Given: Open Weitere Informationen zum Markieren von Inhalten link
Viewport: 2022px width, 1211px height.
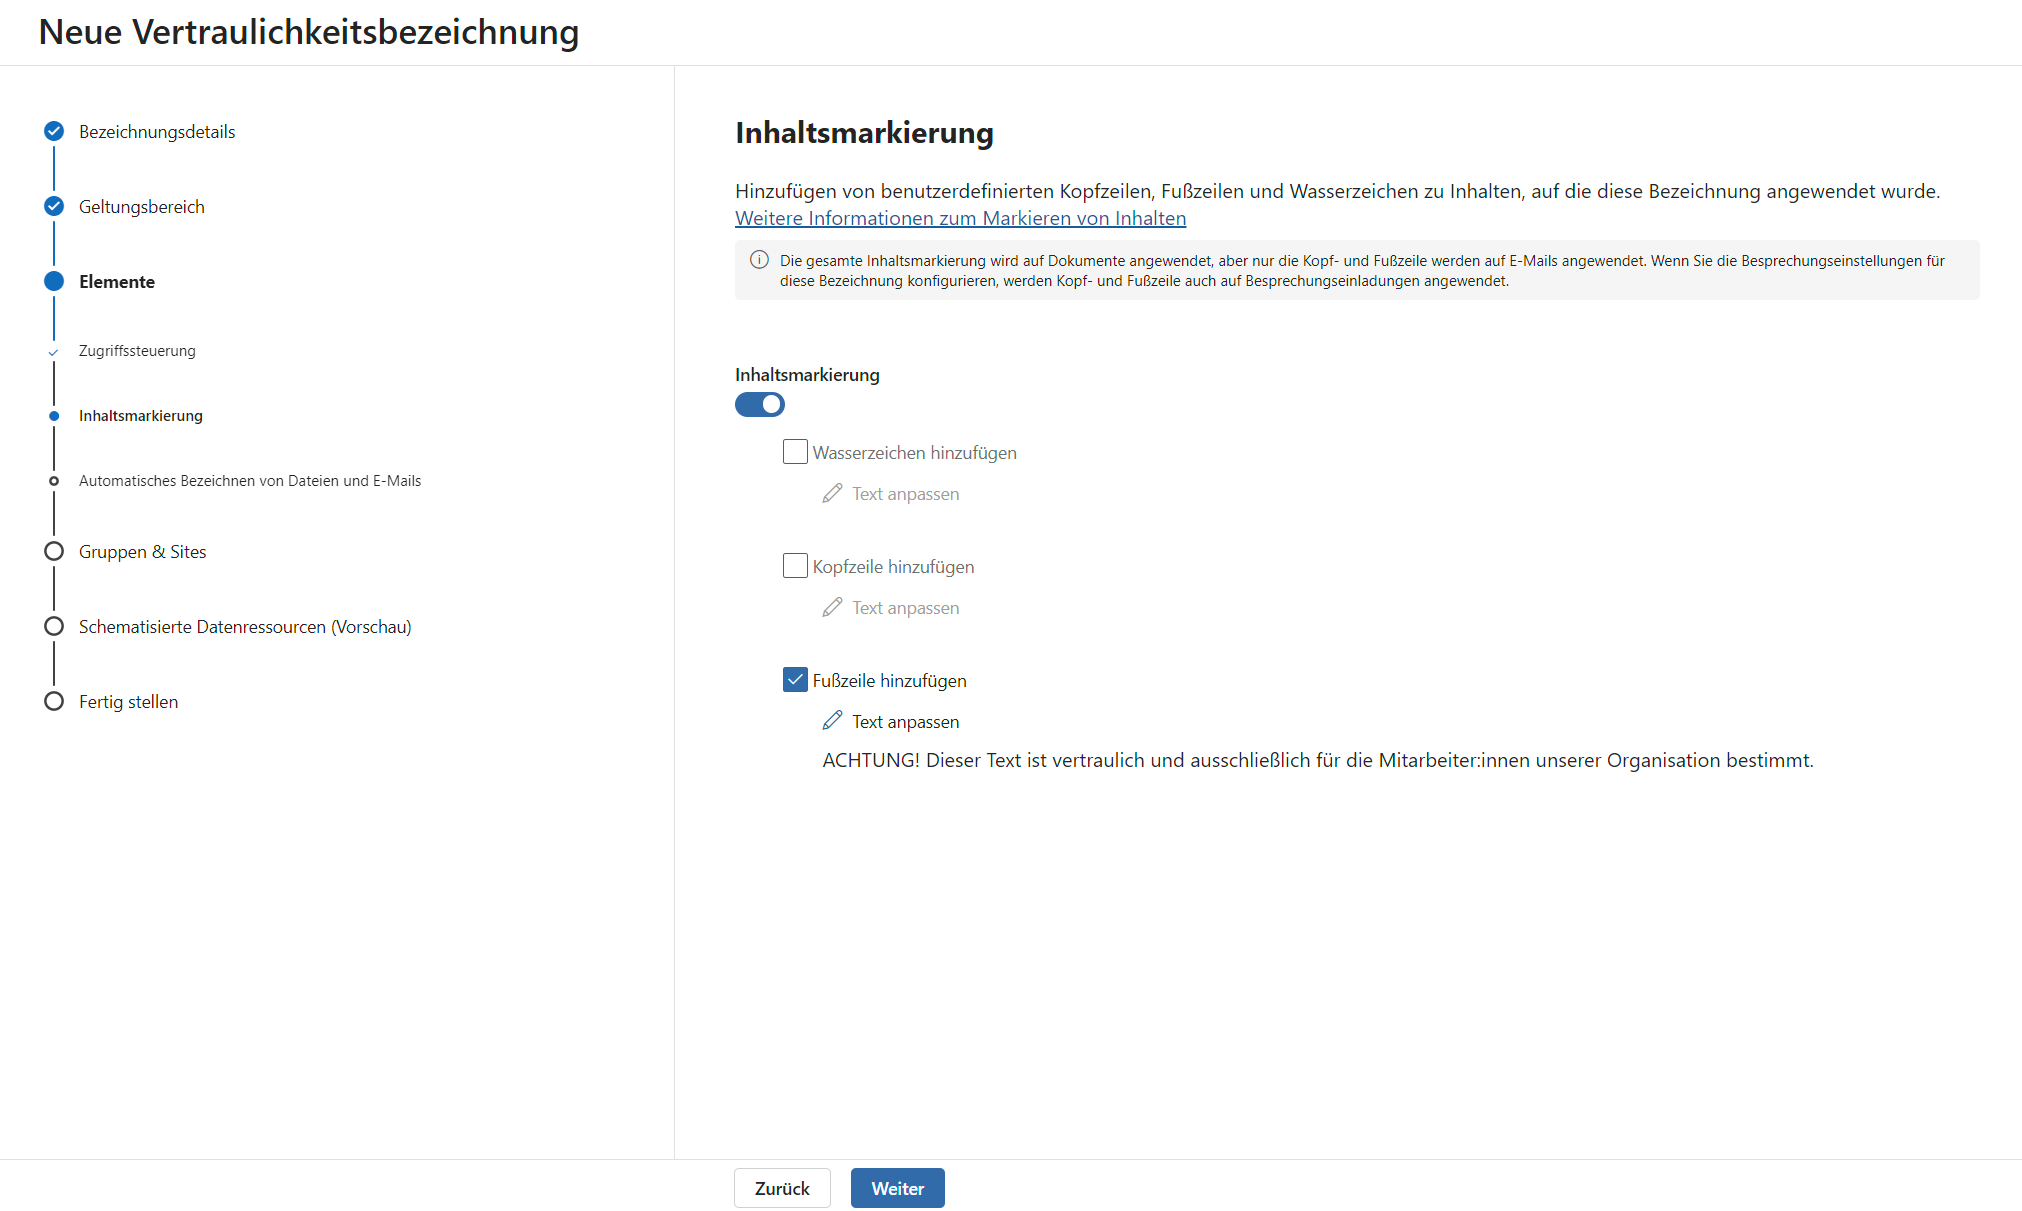Looking at the screenshot, I should coord(960,218).
